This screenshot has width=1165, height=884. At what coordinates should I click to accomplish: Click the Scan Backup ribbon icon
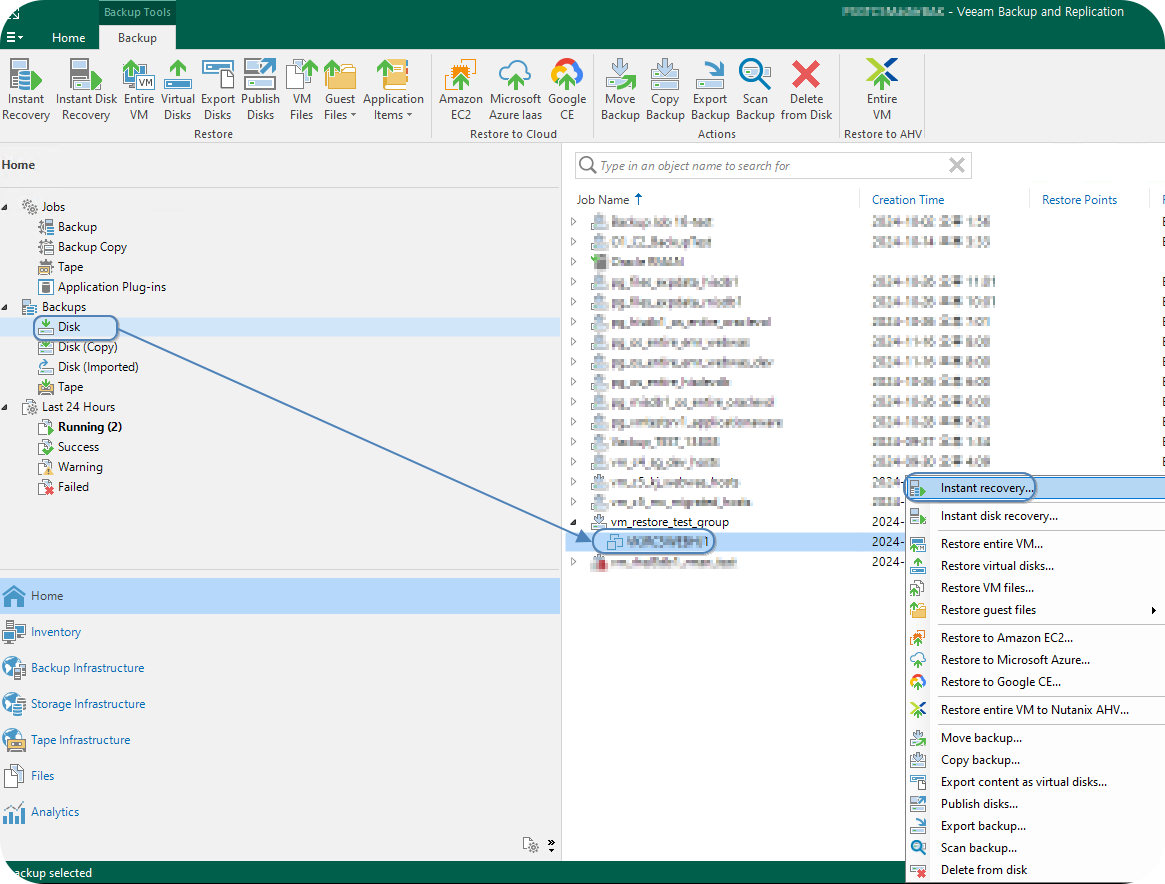tap(755, 90)
